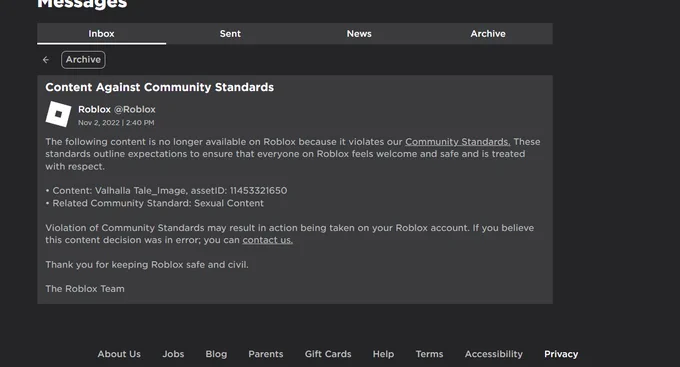Go to the Parents footer link
The width and height of the screenshot is (680, 367).
click(x=266, y=354)
